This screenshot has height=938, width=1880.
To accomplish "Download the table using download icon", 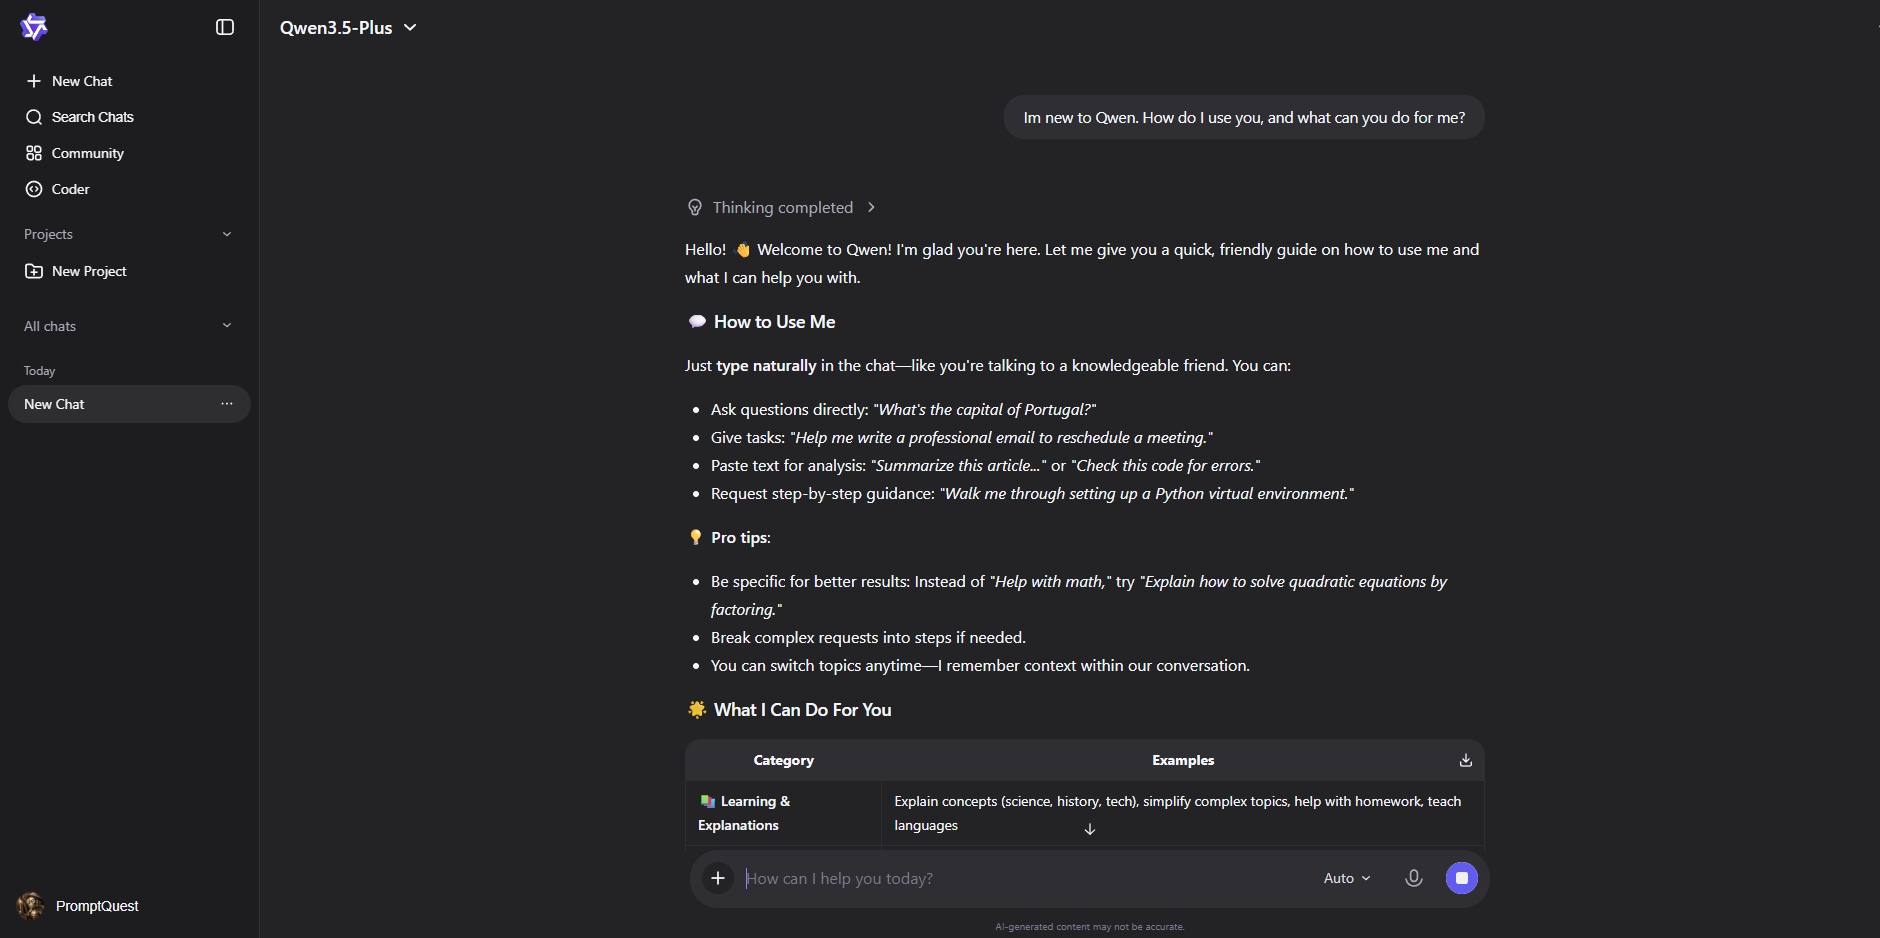I will click(x=1465, y=760).
